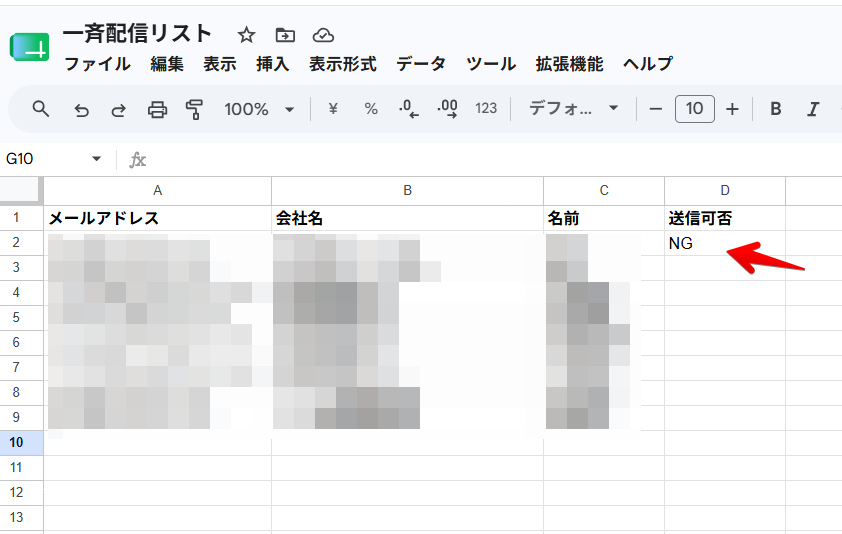The image size is (842, 534).
Task: Select column D header
Action: point(725,190)
